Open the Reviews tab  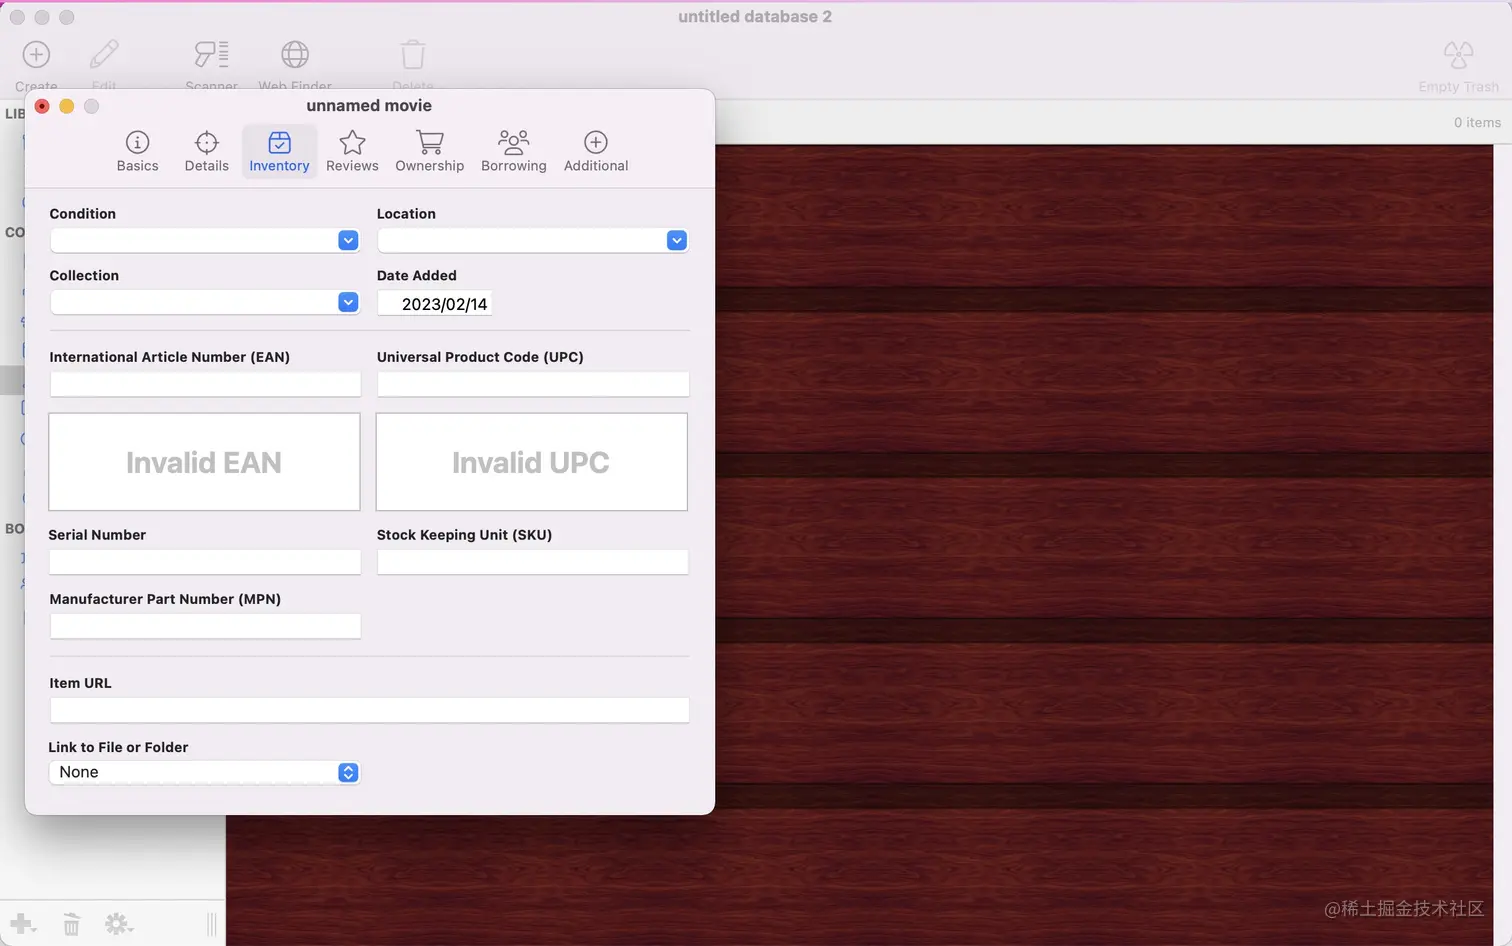(352, 152)
